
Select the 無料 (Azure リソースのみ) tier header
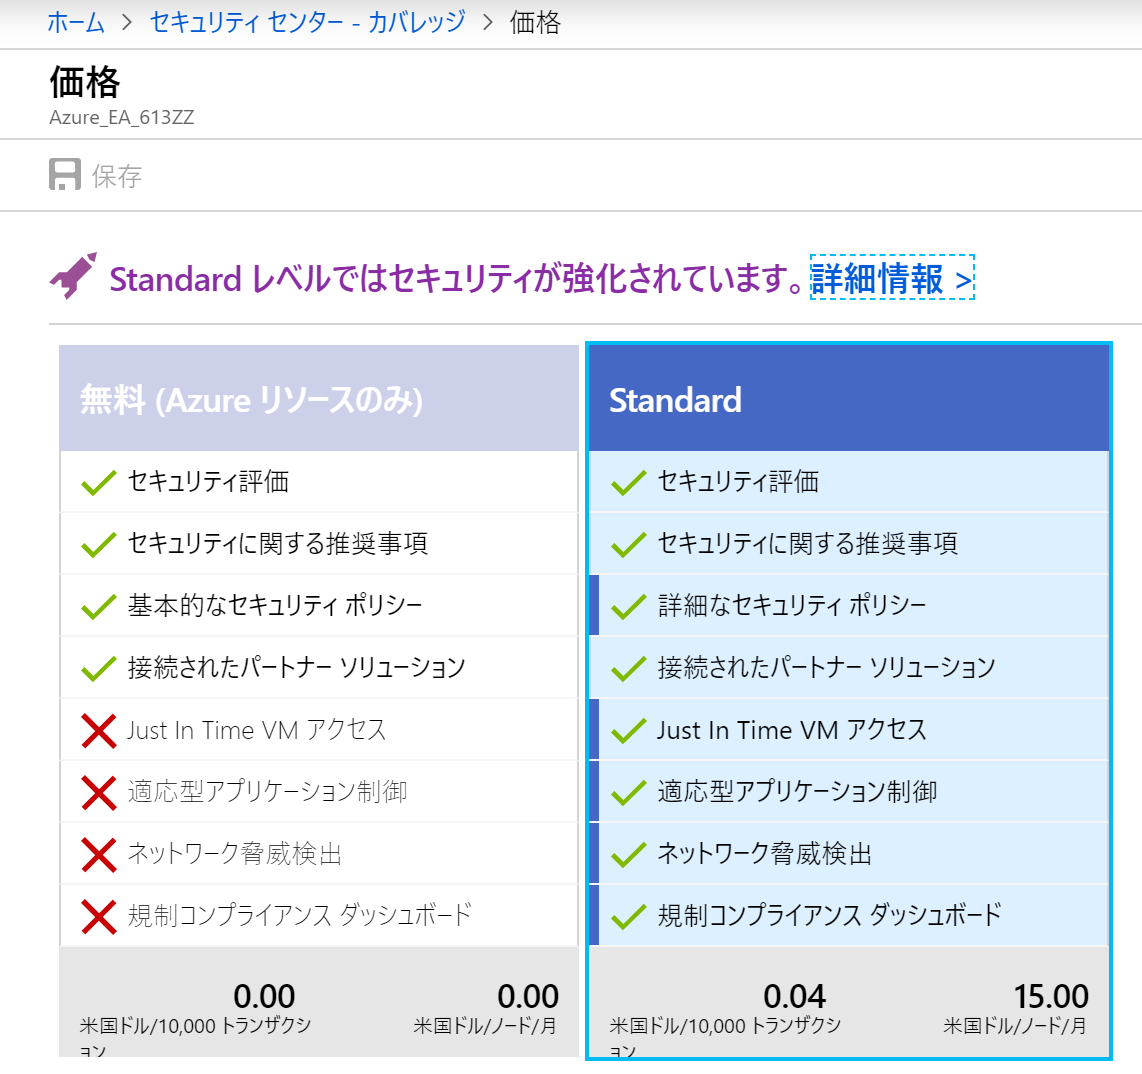[319, 399]
